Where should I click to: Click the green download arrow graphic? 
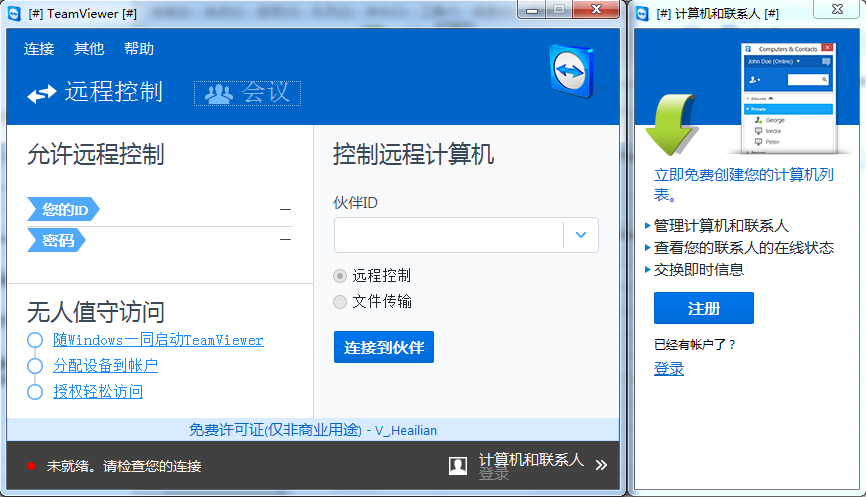(x=670, y=124)
